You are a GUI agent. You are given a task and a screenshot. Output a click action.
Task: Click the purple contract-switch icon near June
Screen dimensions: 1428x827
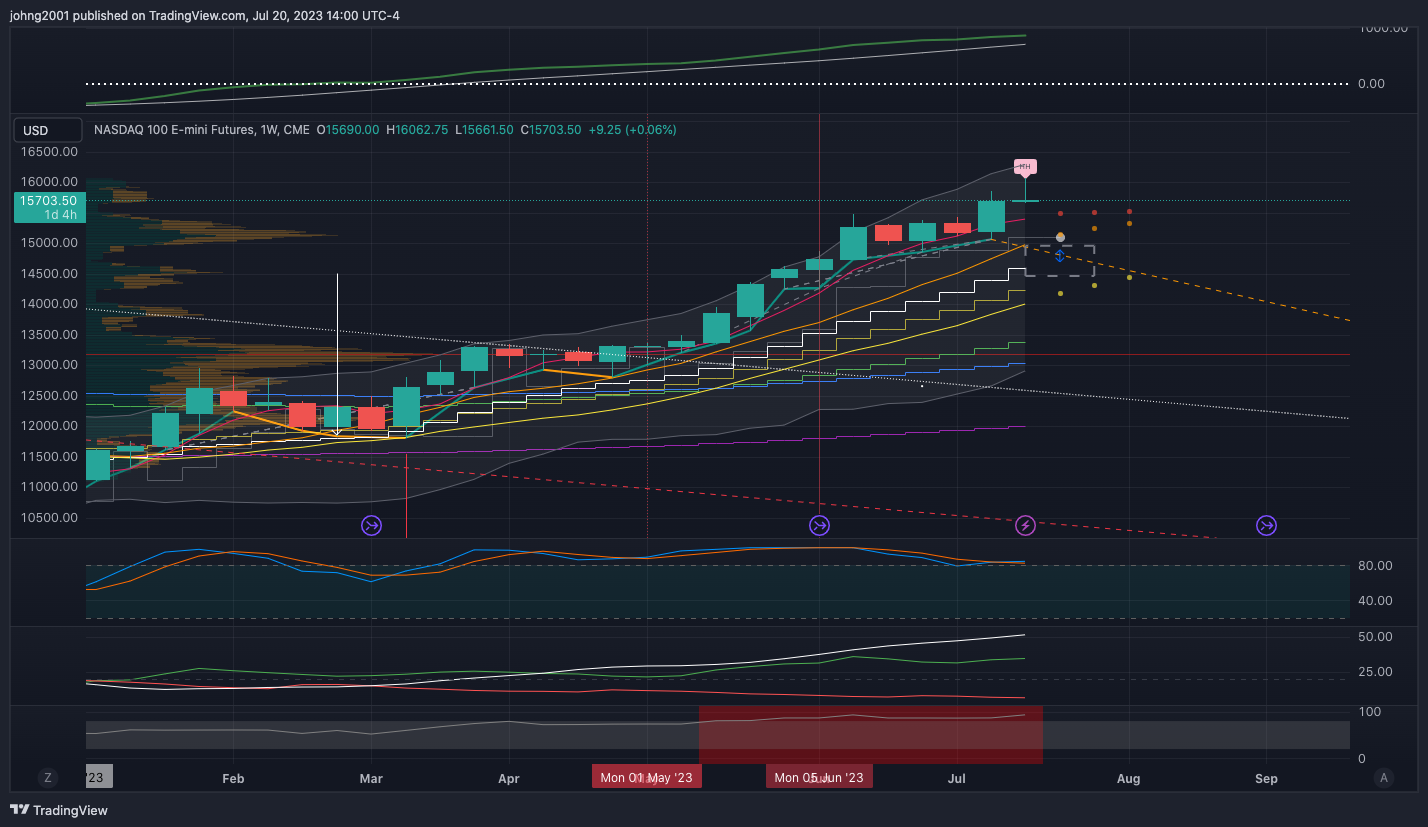click(x=819, y=525)
